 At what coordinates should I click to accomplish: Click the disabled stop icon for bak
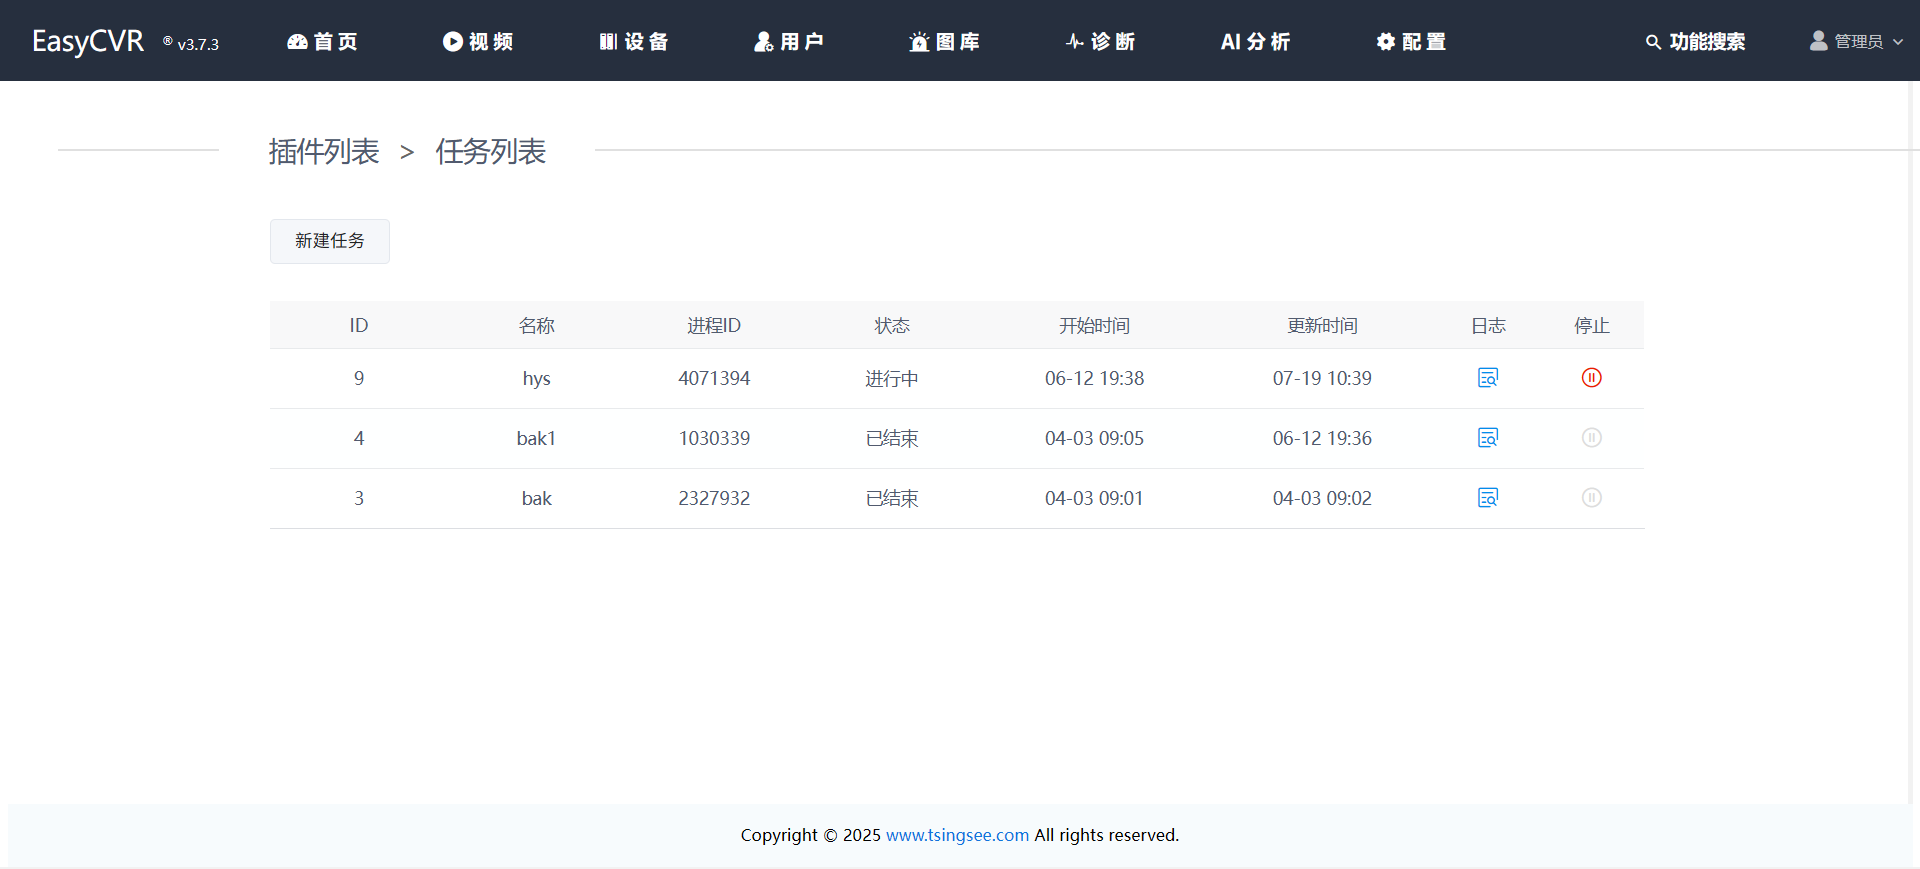coord(1591,498)
